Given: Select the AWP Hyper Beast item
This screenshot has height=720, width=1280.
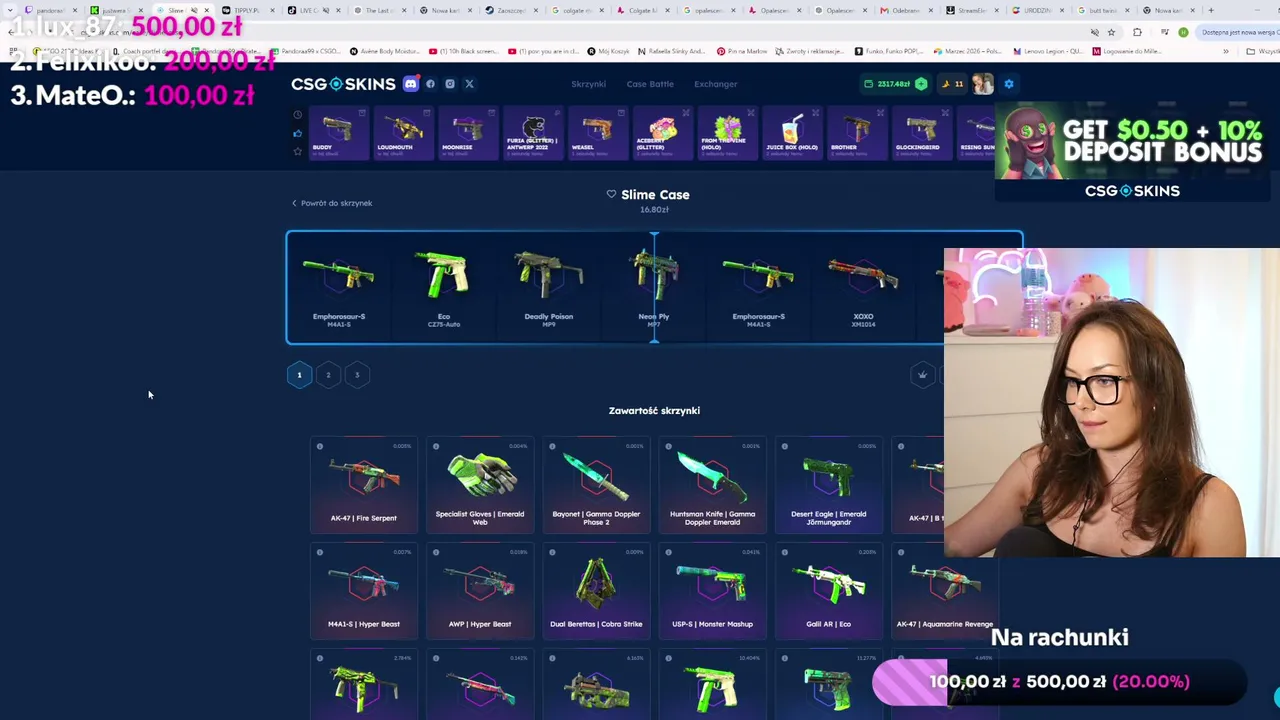Looking at the screenshot, I should point(480,591).
